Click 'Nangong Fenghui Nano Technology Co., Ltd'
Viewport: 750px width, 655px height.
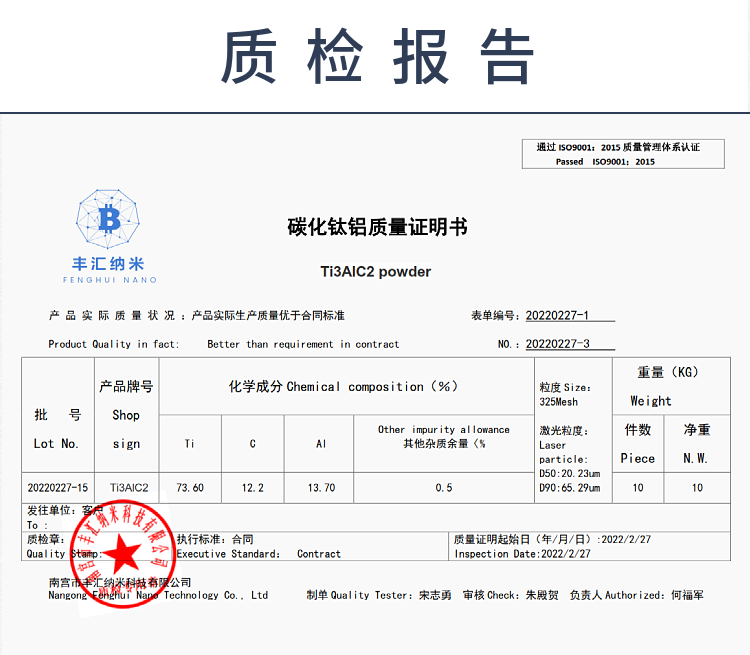coord(158,595)
